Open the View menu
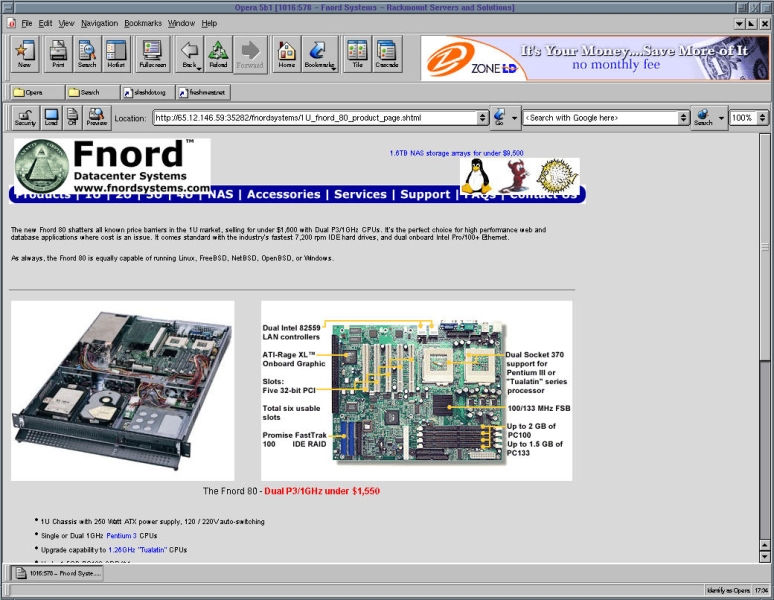The width and height of the screenshot is (774, 600). click(66, 23)
